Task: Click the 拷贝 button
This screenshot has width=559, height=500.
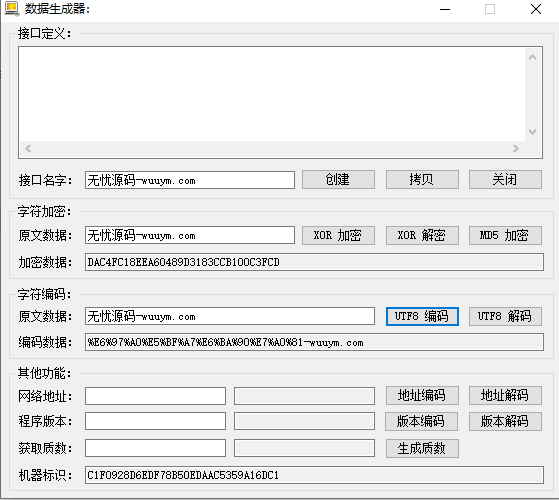Action: [x=422, y=179]
